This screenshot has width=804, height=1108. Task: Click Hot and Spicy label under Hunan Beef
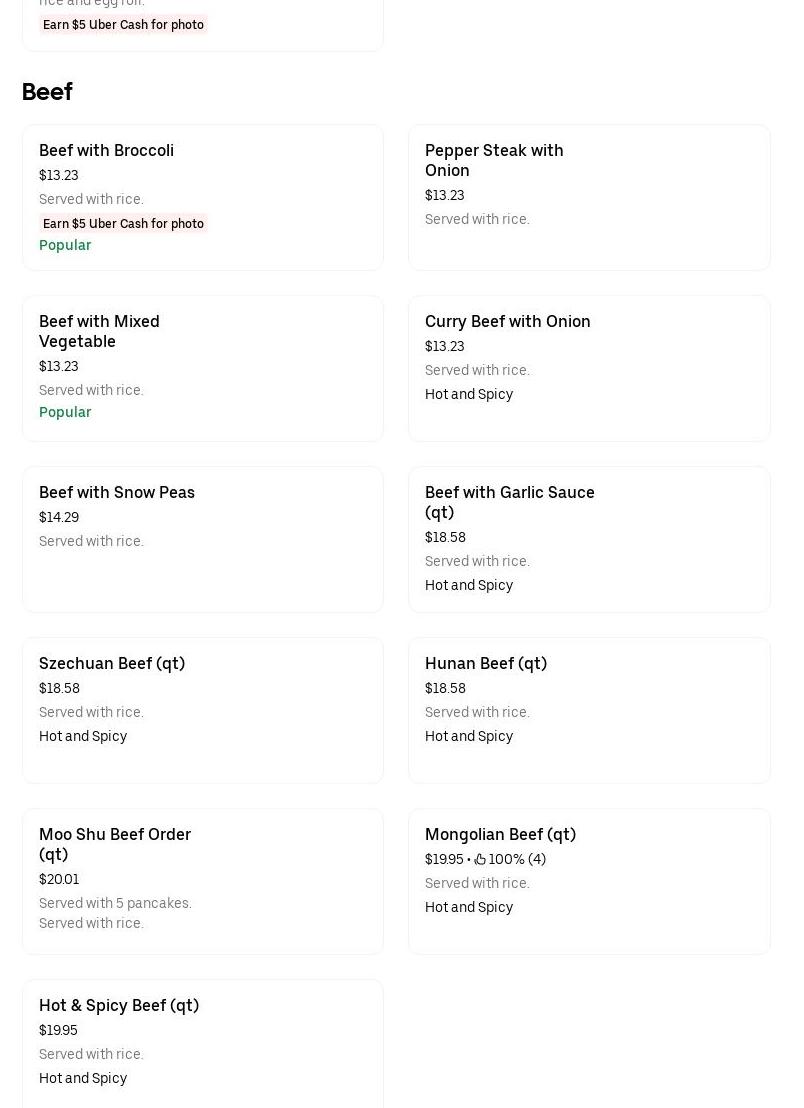click(x=469, y=737)
